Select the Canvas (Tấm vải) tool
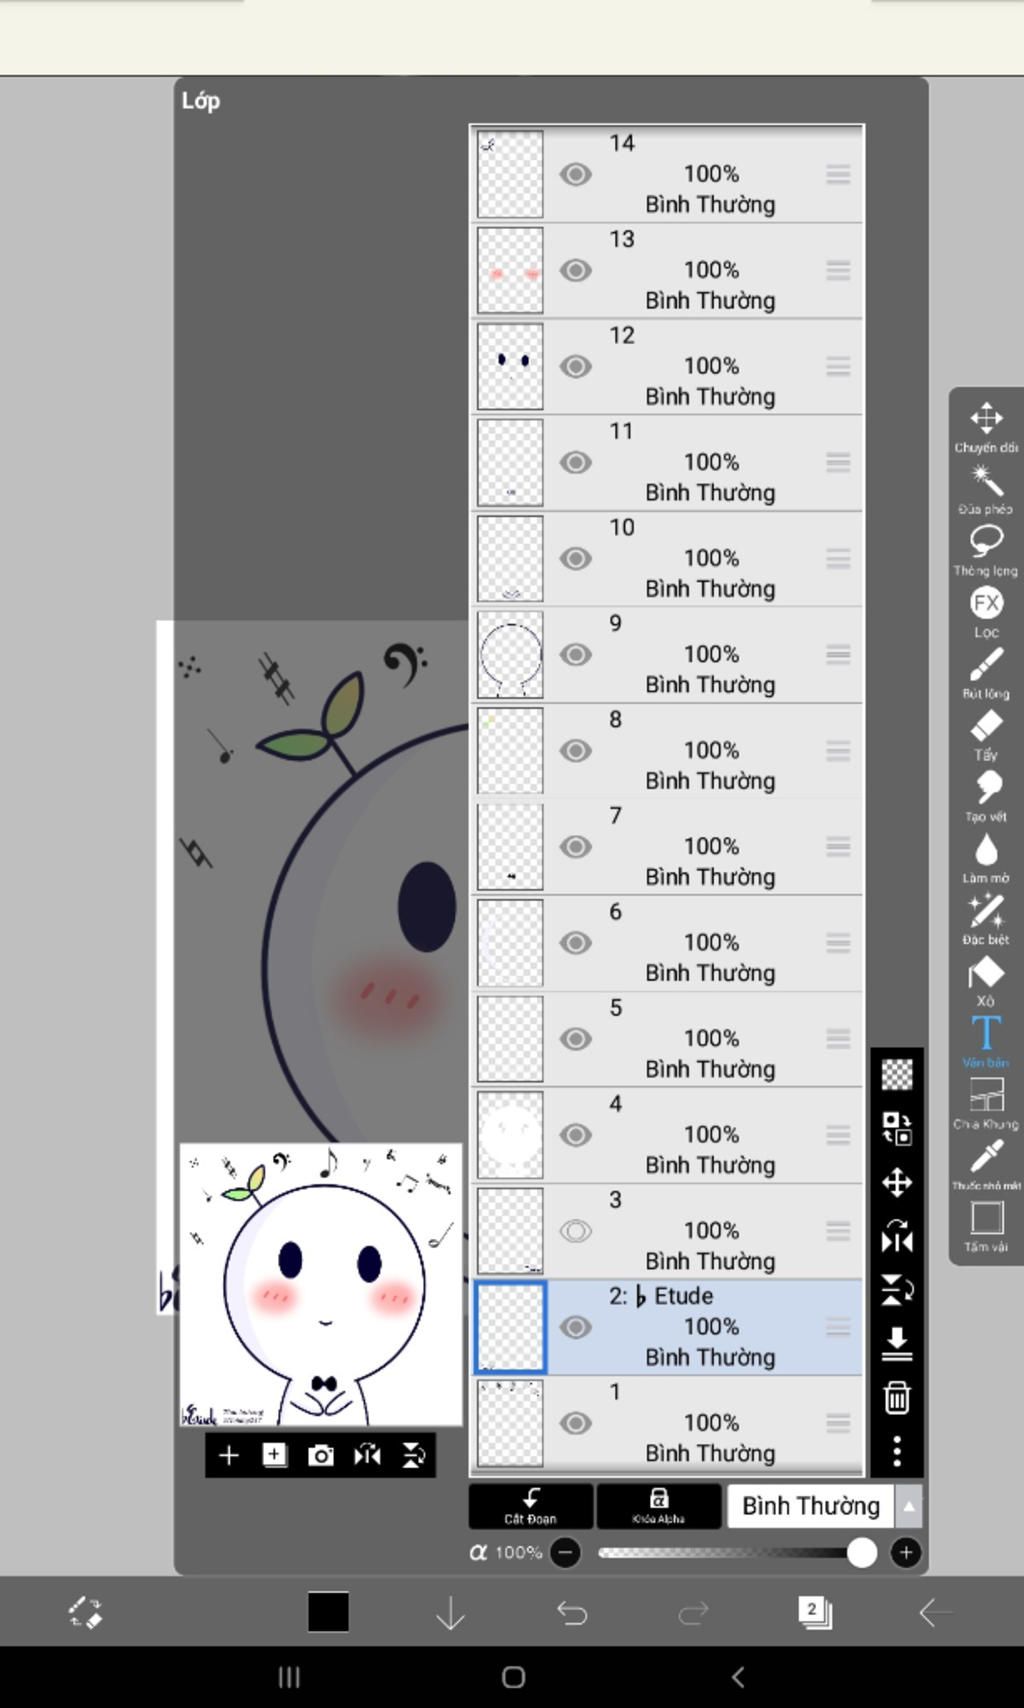The height and width of the screenshot is (1708, 1024). tap(986, 1226)
